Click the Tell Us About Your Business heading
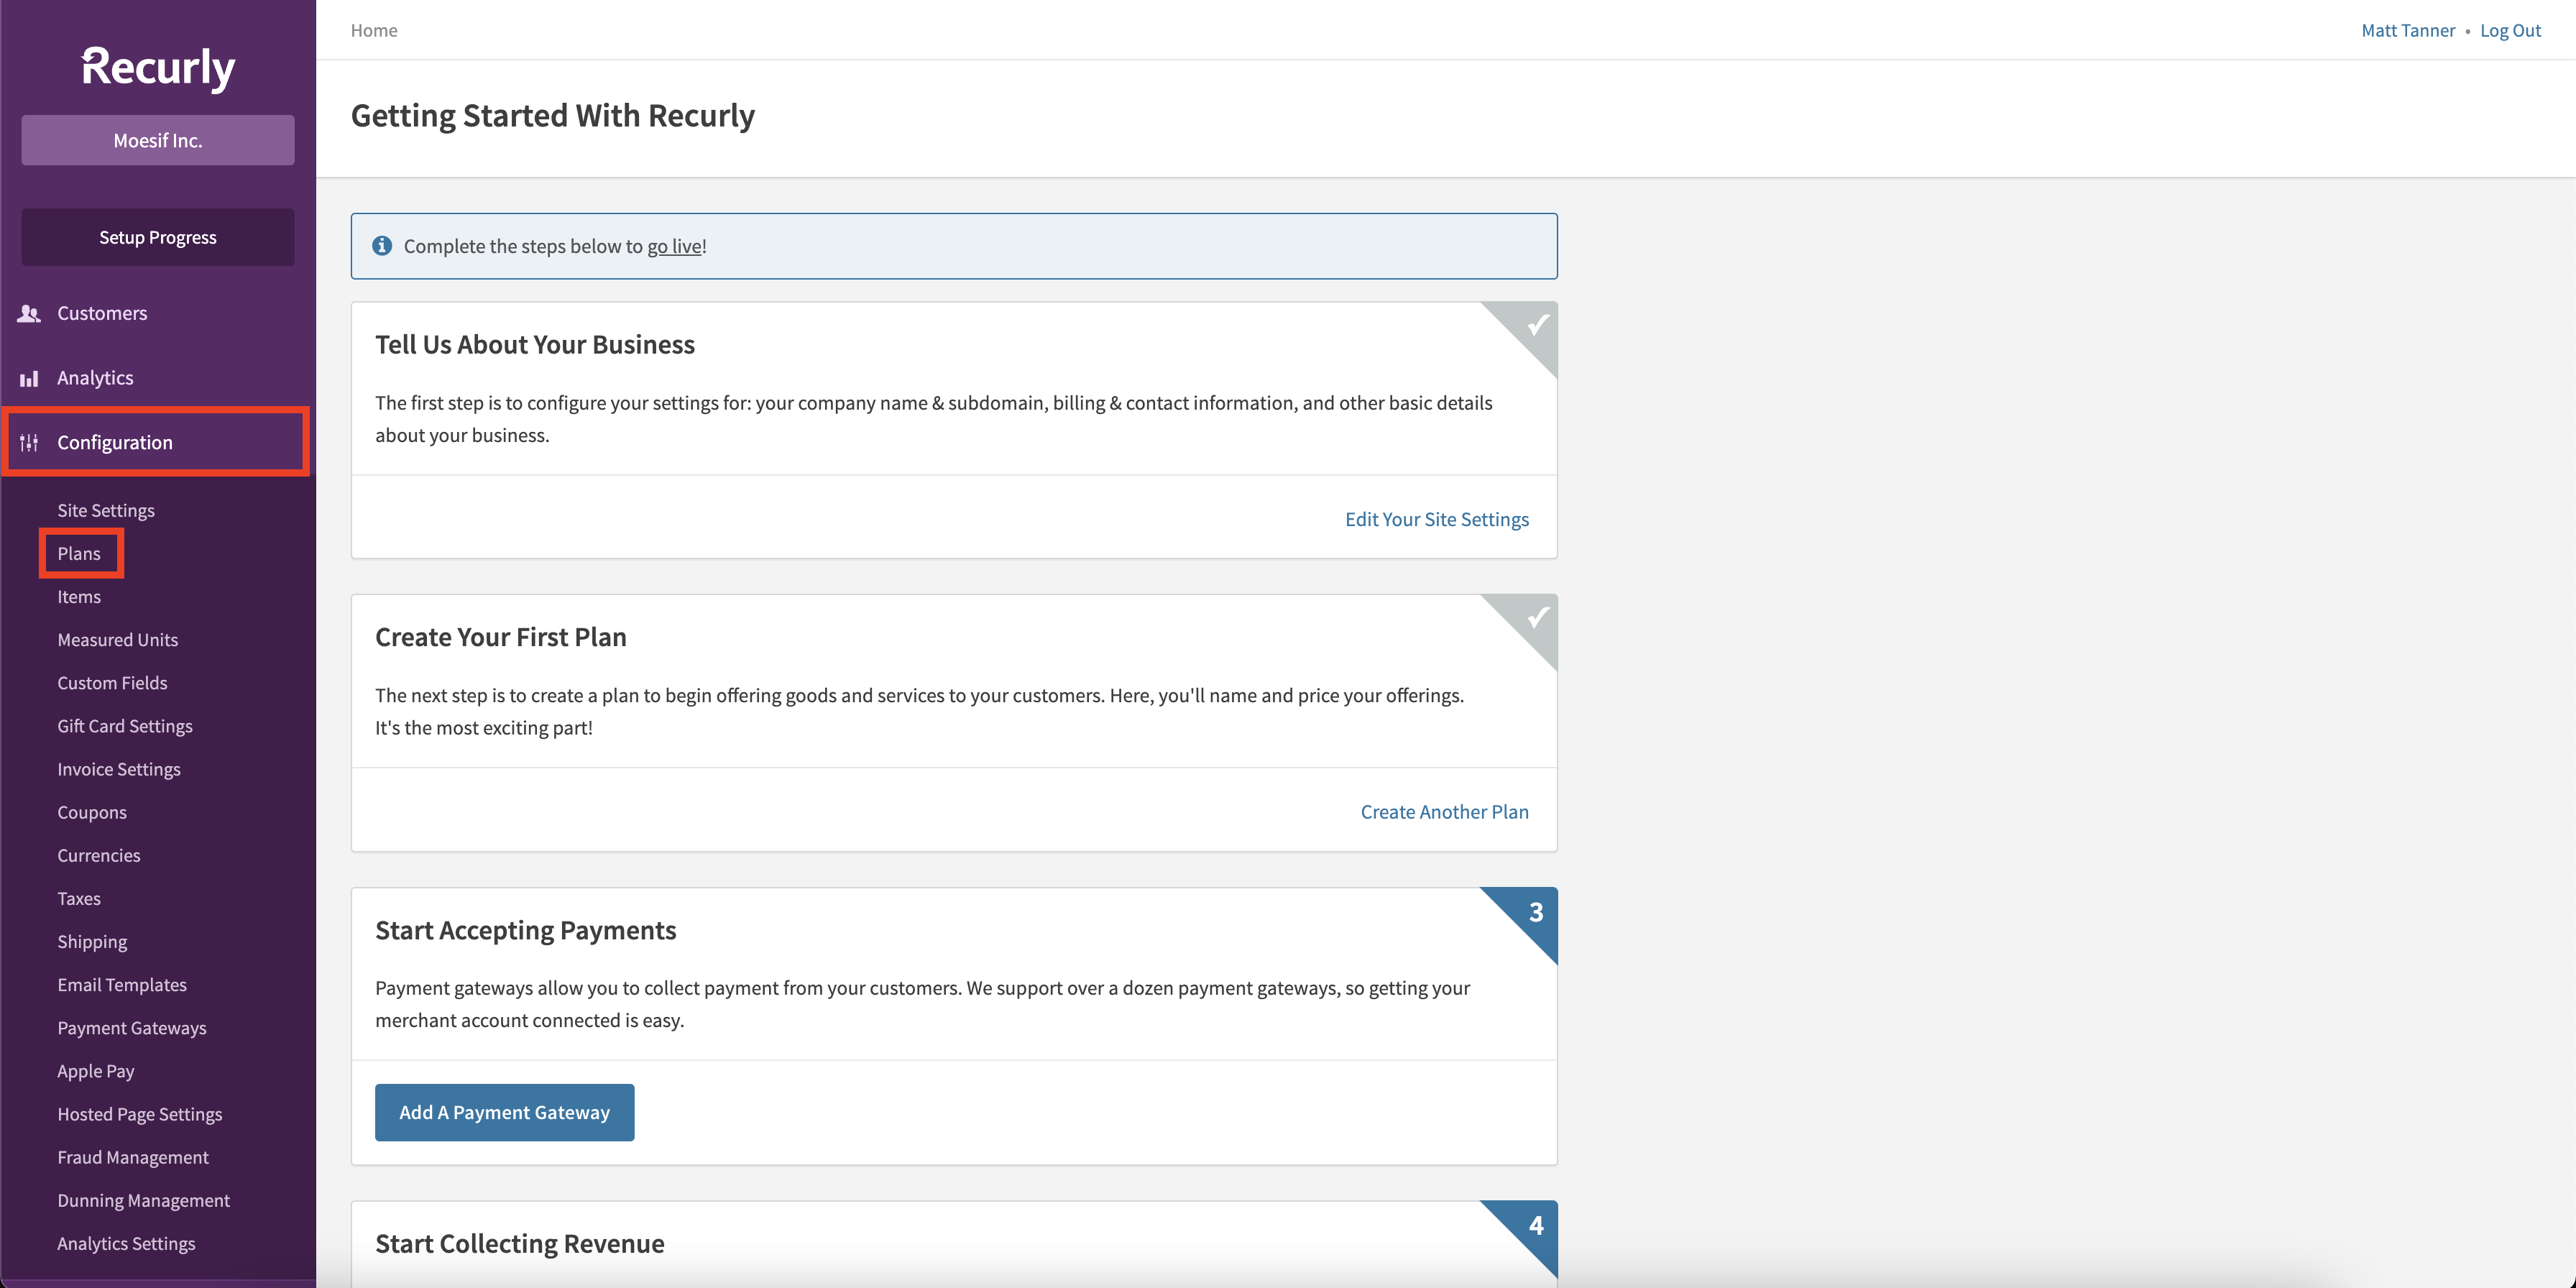This screenshot has width=2576, height=1288. click(x=535, y=345)
